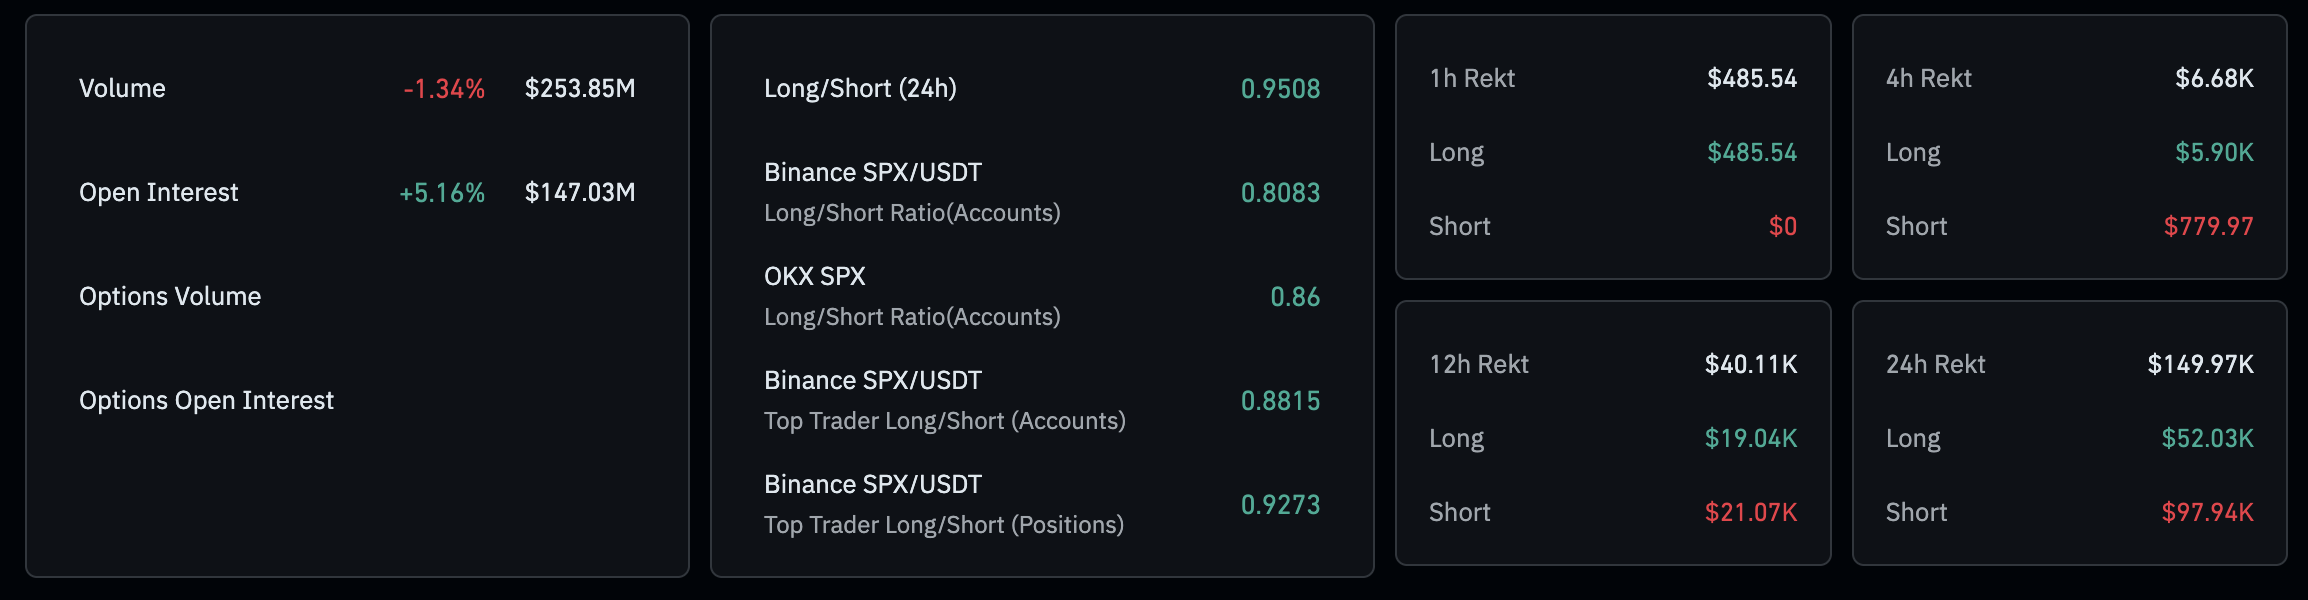This screenshot has width=2308, height=600.
Task: Select the 1h Rekt card title
Action: tap(1472, 78)
